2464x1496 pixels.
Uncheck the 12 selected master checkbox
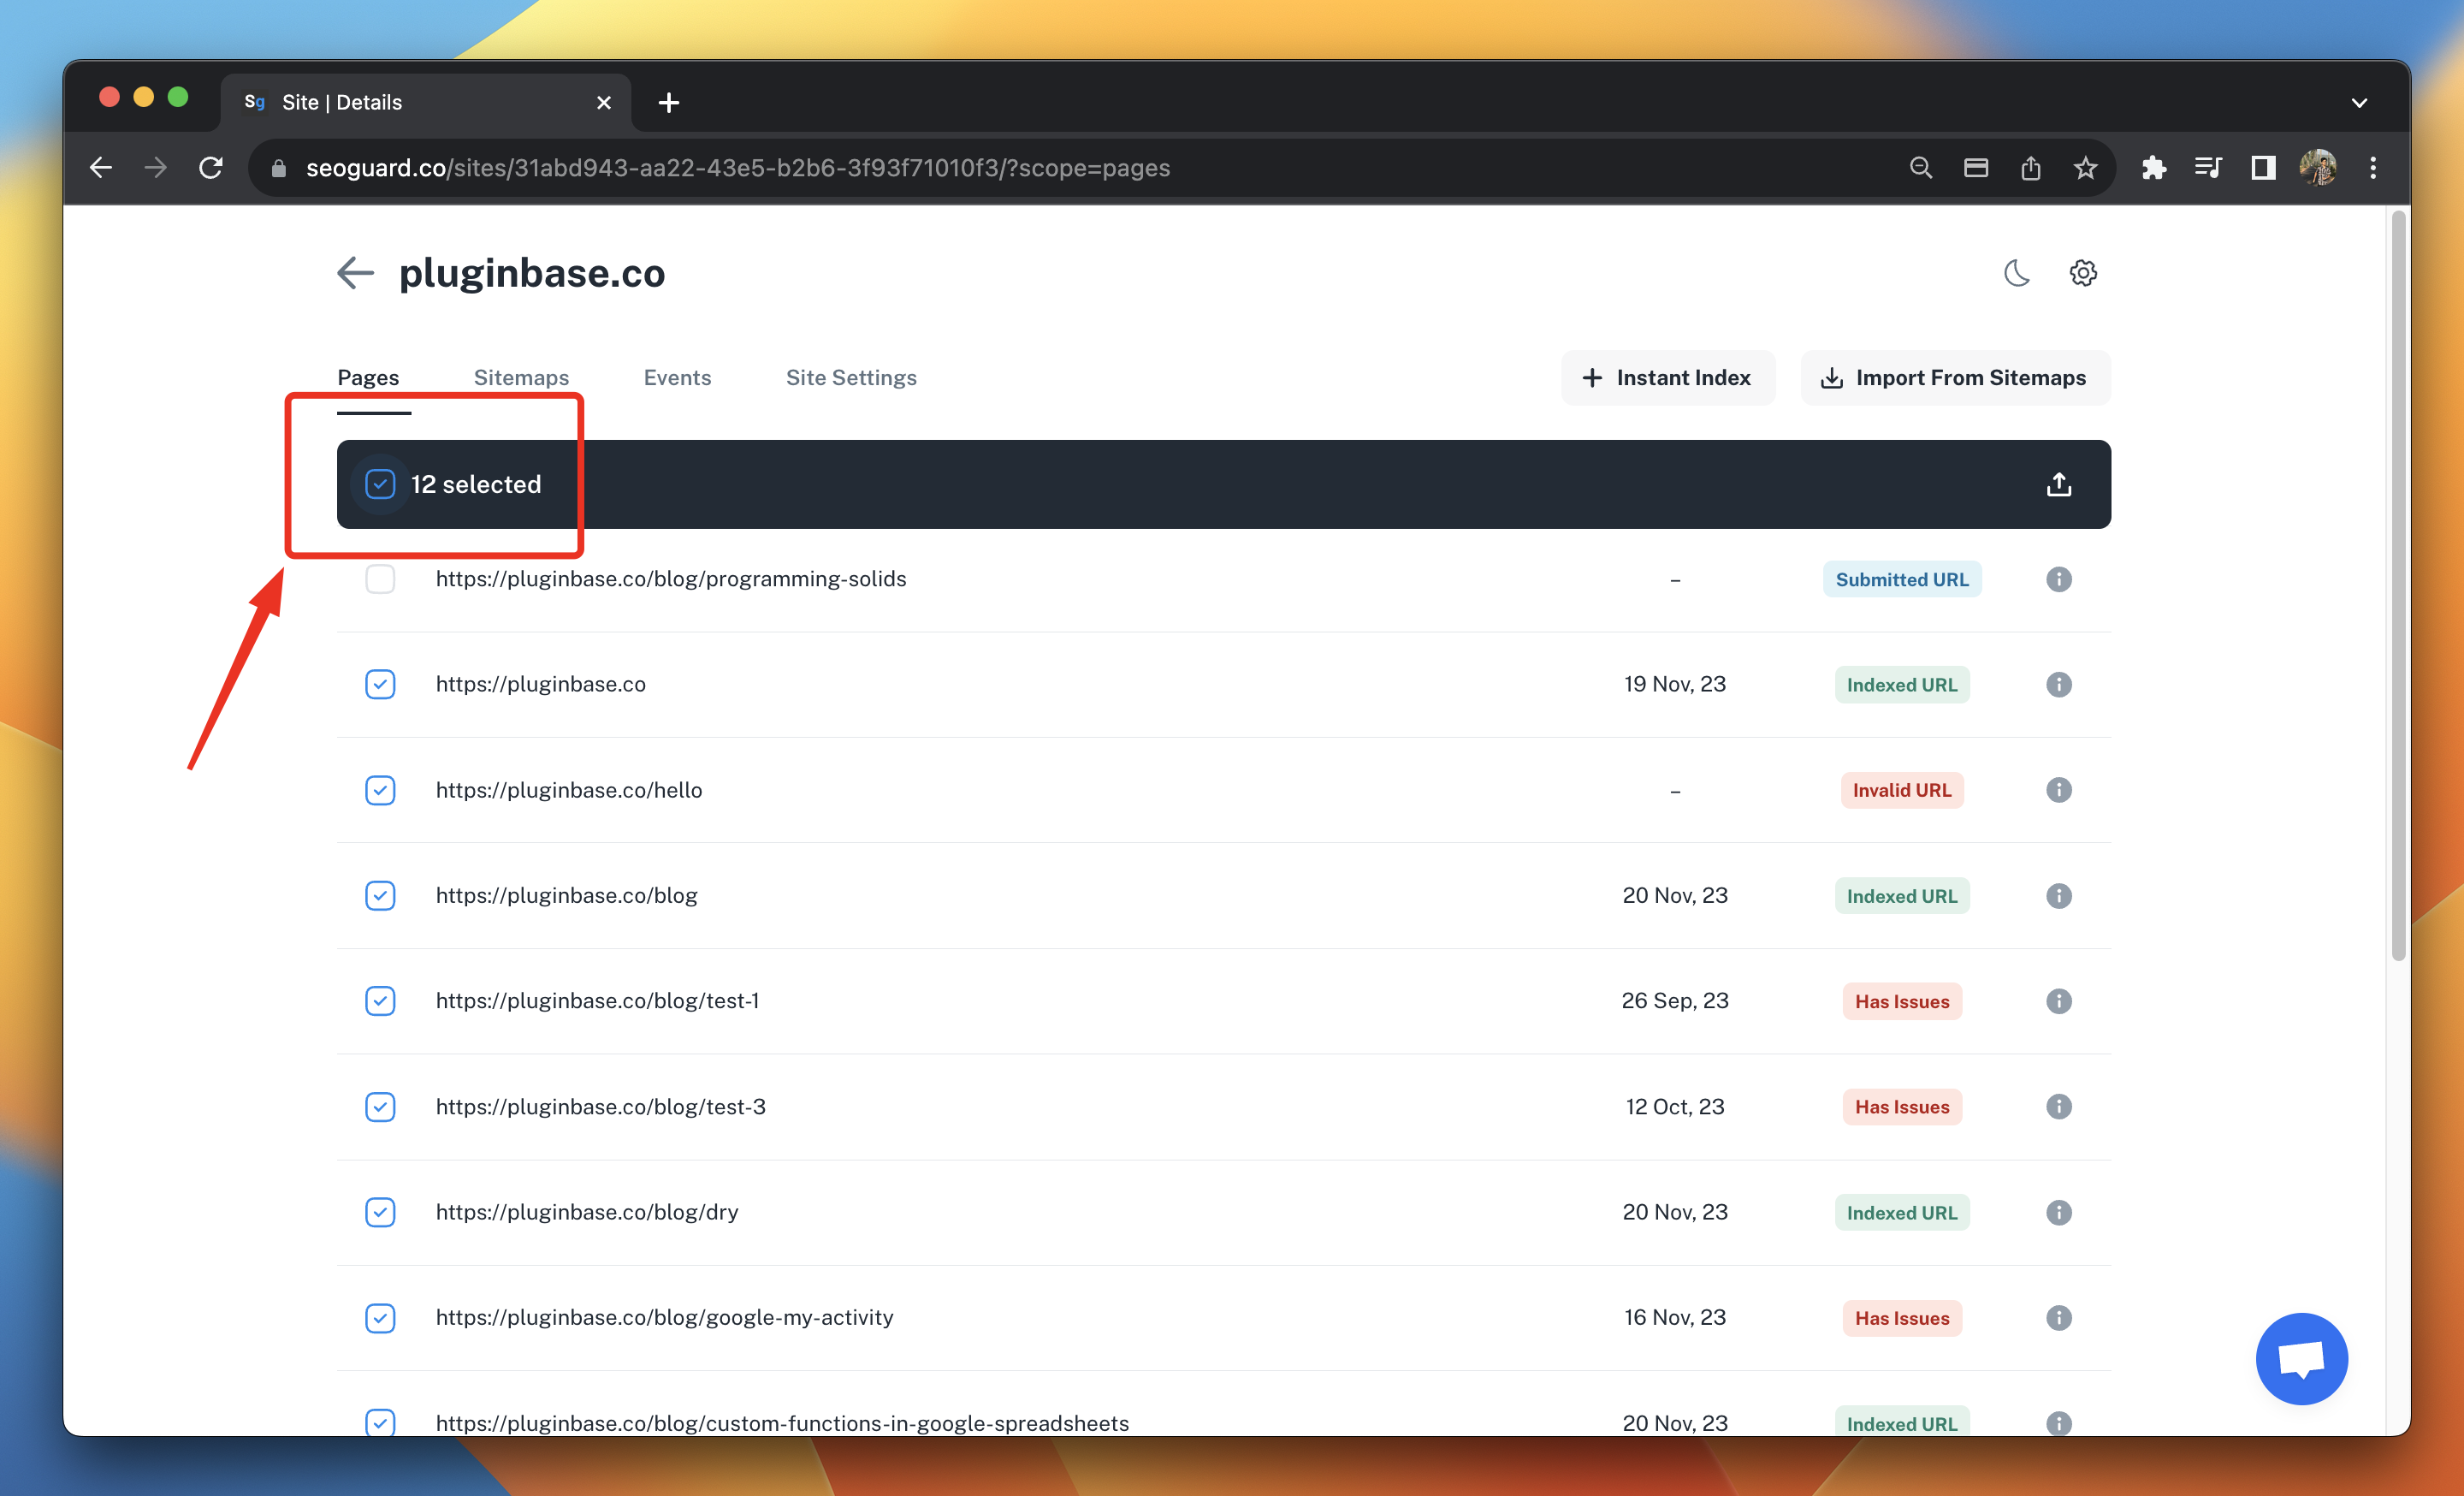pos(380,485)
